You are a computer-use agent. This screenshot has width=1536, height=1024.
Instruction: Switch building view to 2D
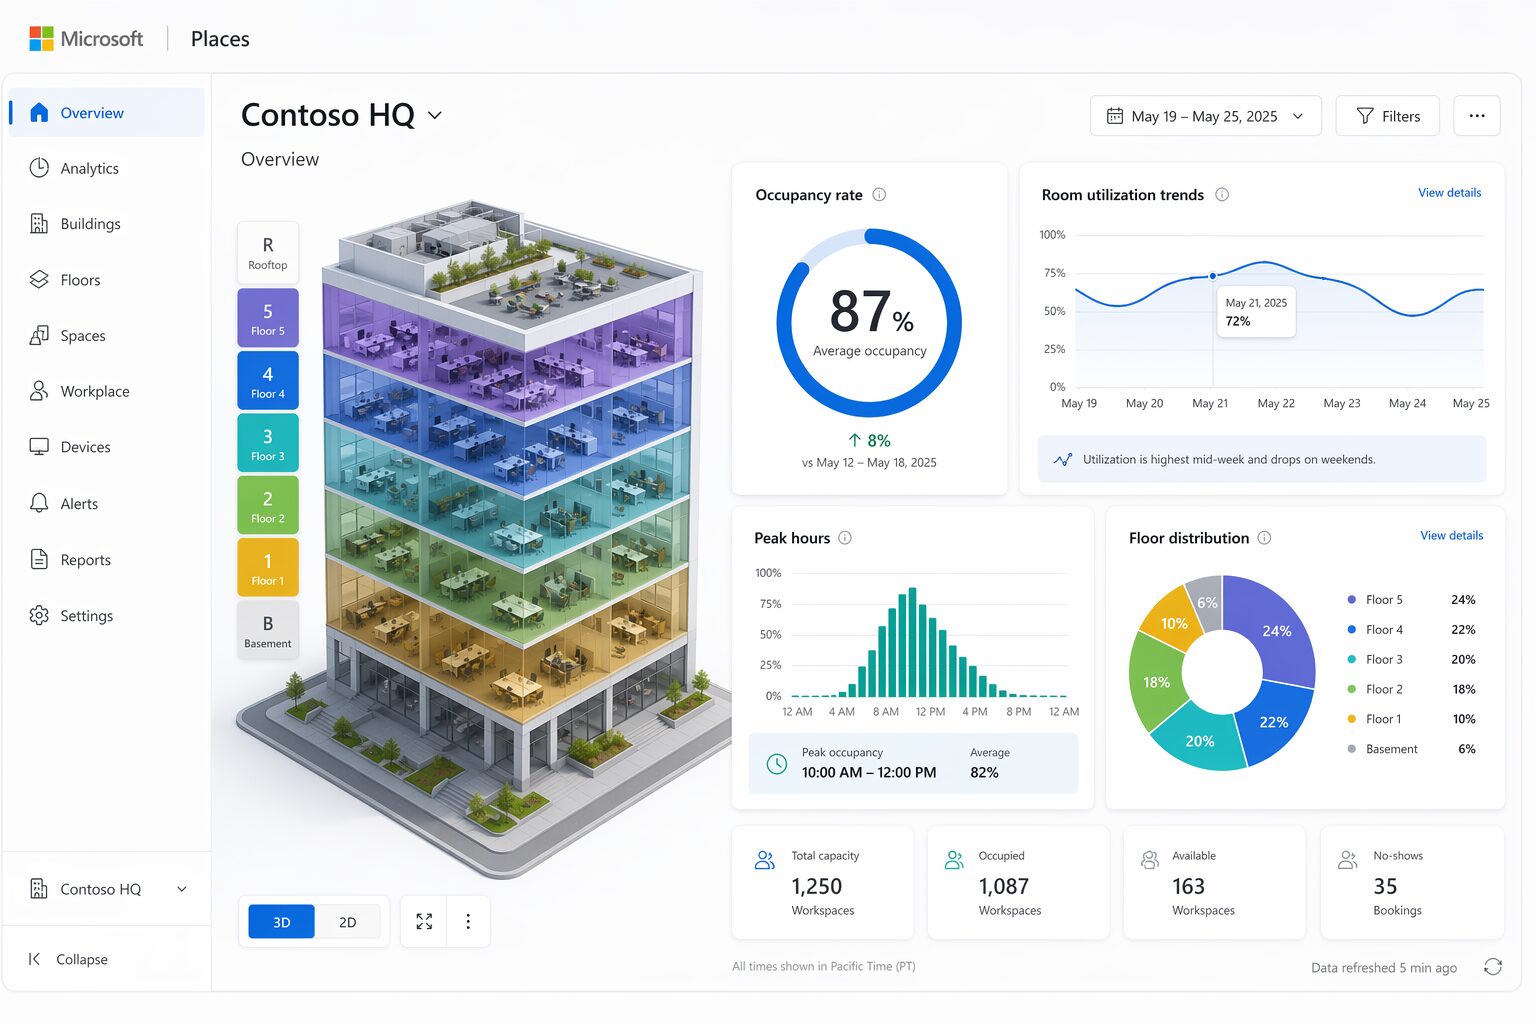tap(347, 922)
